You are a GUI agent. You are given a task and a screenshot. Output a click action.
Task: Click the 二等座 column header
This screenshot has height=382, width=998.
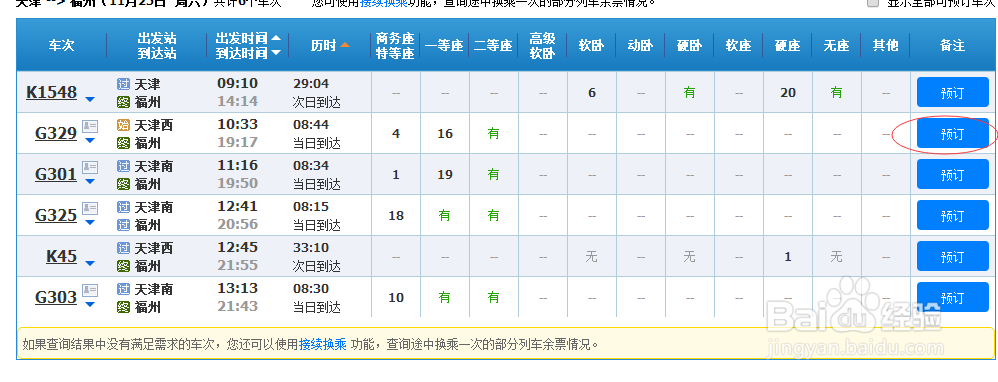pyautogui.click(x=493, y=45)
